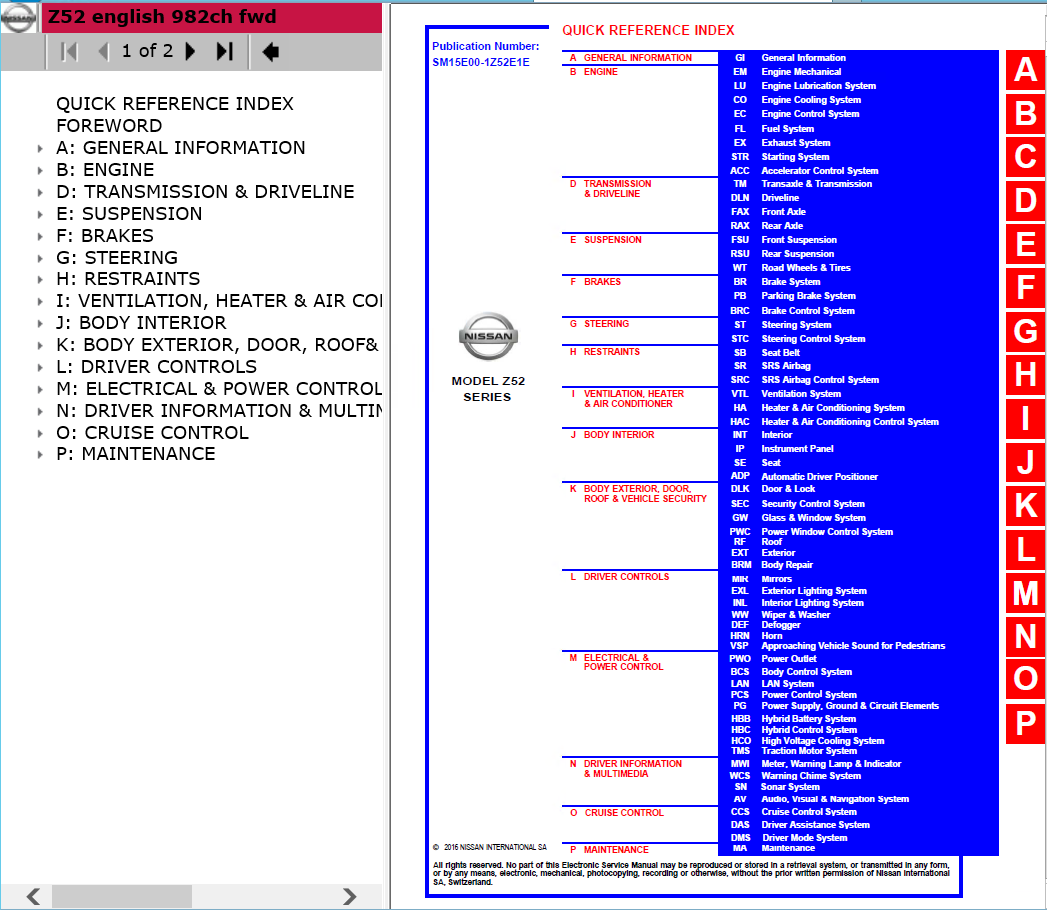This screenshot has width=1047, height=910.
Task: Select I: VENTILATION, HEATER tree item
Action: [x=219, y=301]
